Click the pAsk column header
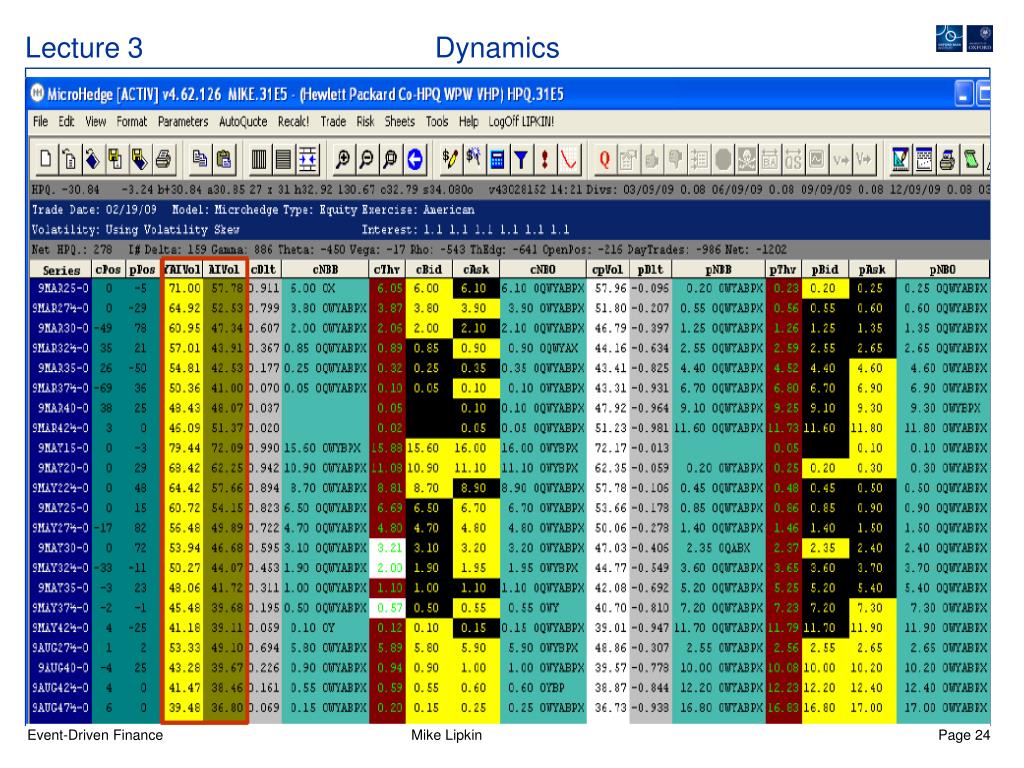This screenshot has height=768, width=1024. (872, 270)
